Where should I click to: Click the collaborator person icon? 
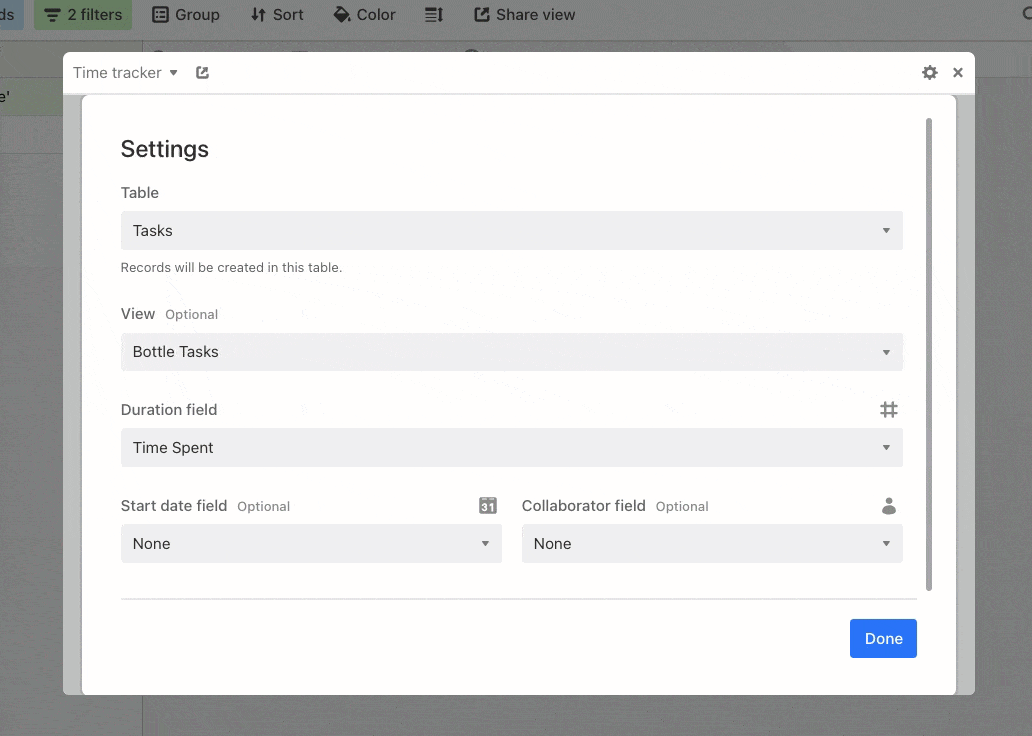(889, 506)
